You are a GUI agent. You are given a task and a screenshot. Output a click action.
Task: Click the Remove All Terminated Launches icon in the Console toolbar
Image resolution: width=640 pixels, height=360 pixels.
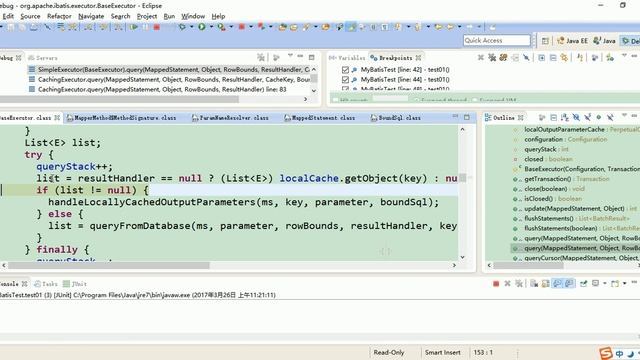(519, 284)
